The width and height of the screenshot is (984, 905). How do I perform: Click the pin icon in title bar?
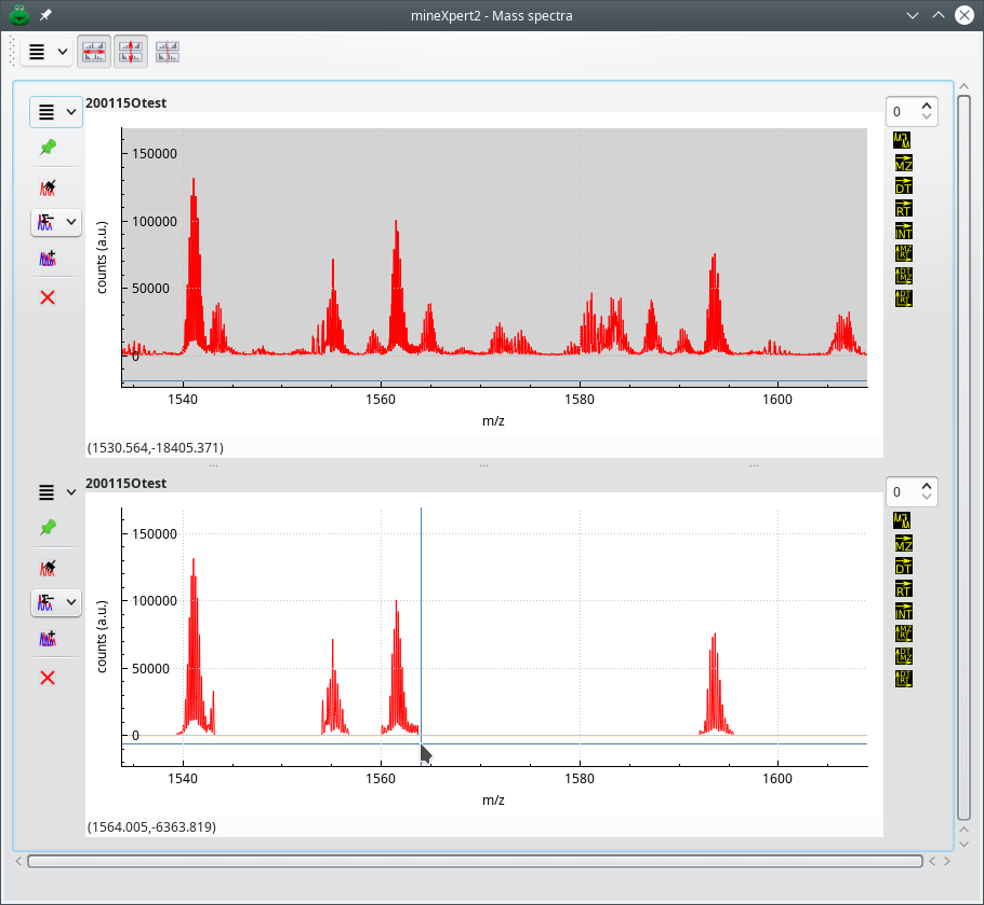click(46, 15)
